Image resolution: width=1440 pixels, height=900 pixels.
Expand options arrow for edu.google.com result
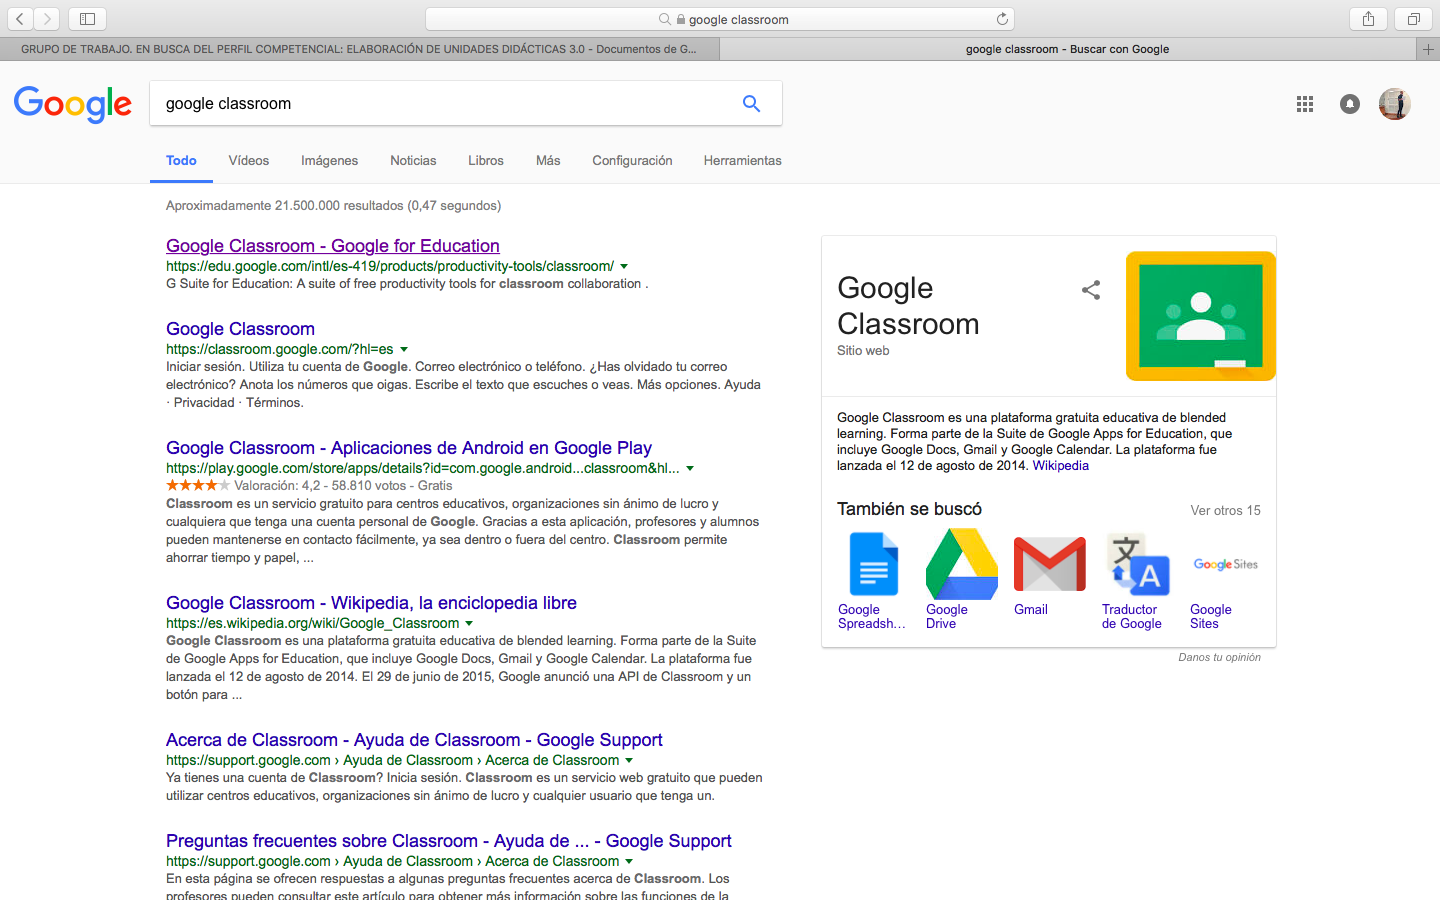click(624, 267)
